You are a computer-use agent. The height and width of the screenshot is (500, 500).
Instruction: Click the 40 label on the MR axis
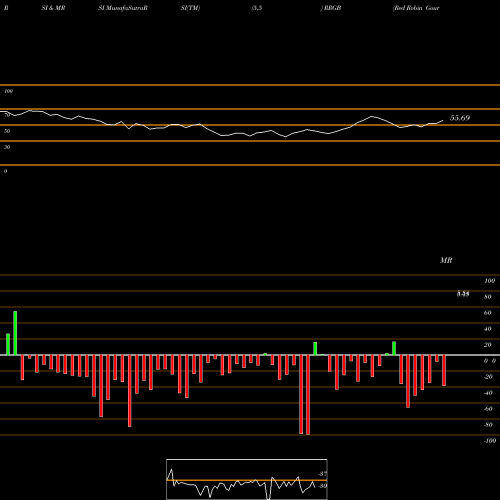point(488,329)
